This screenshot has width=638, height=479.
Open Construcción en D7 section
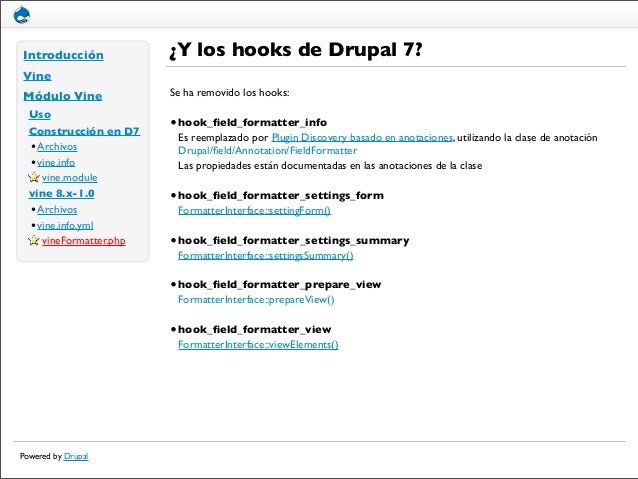84,131
